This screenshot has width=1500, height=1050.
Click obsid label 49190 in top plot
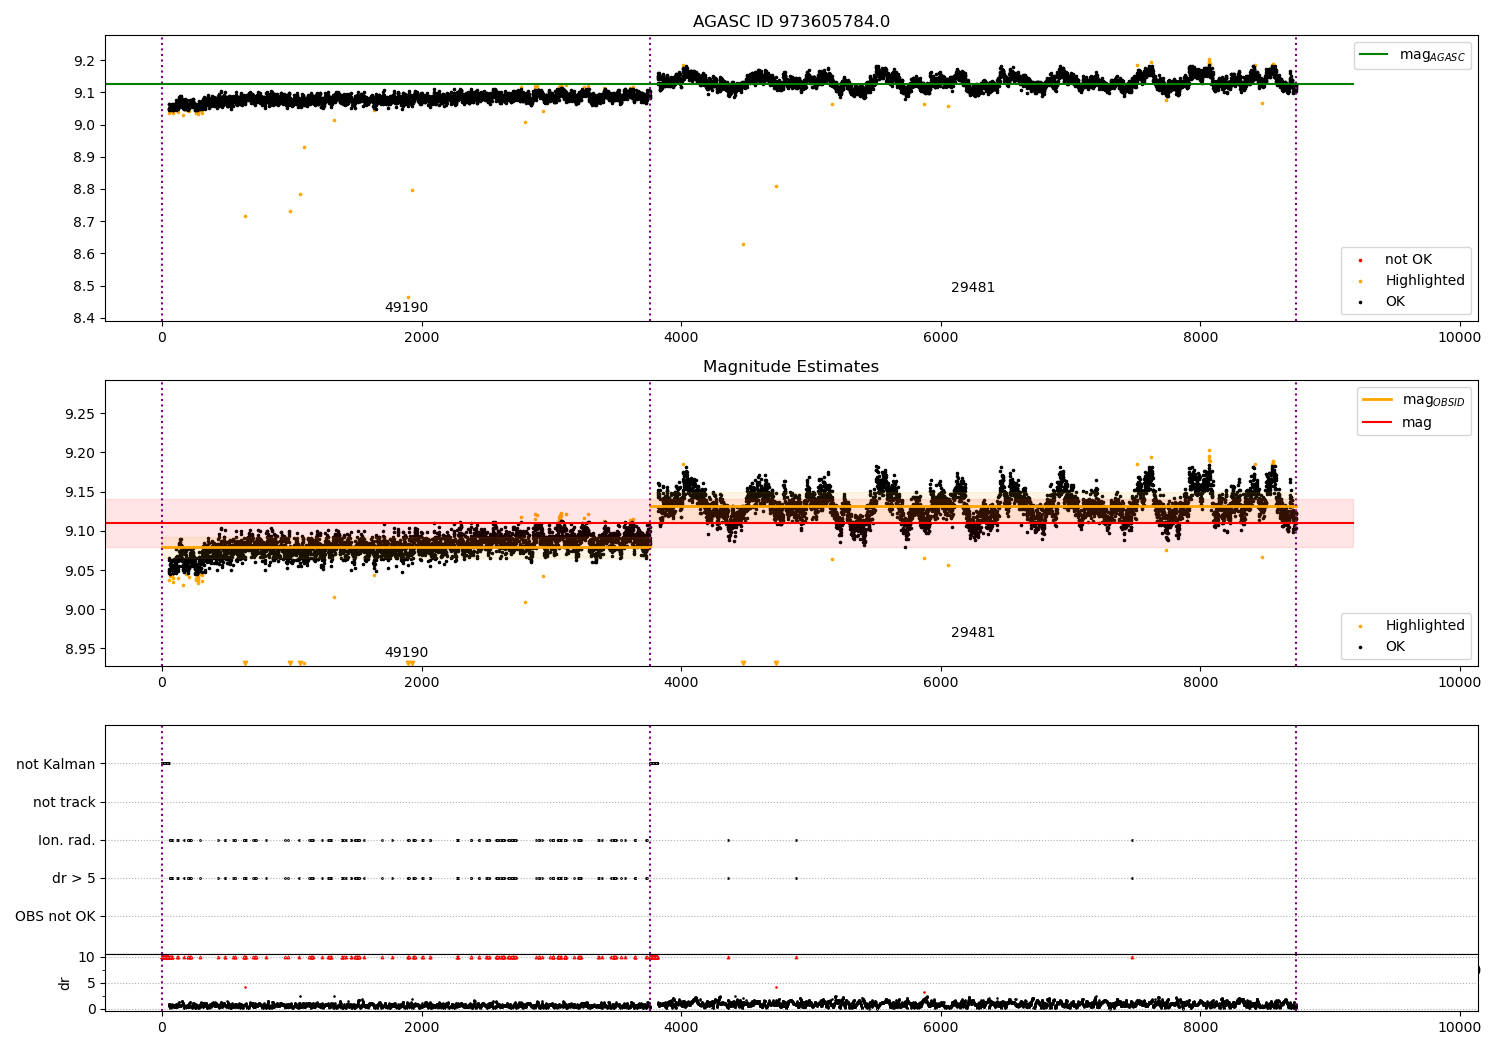point(406,308)
